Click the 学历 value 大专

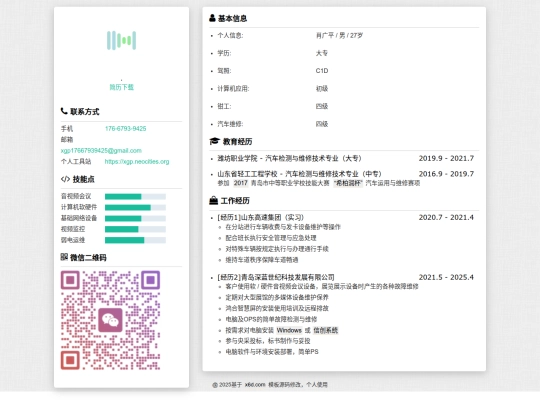(322, 53)
